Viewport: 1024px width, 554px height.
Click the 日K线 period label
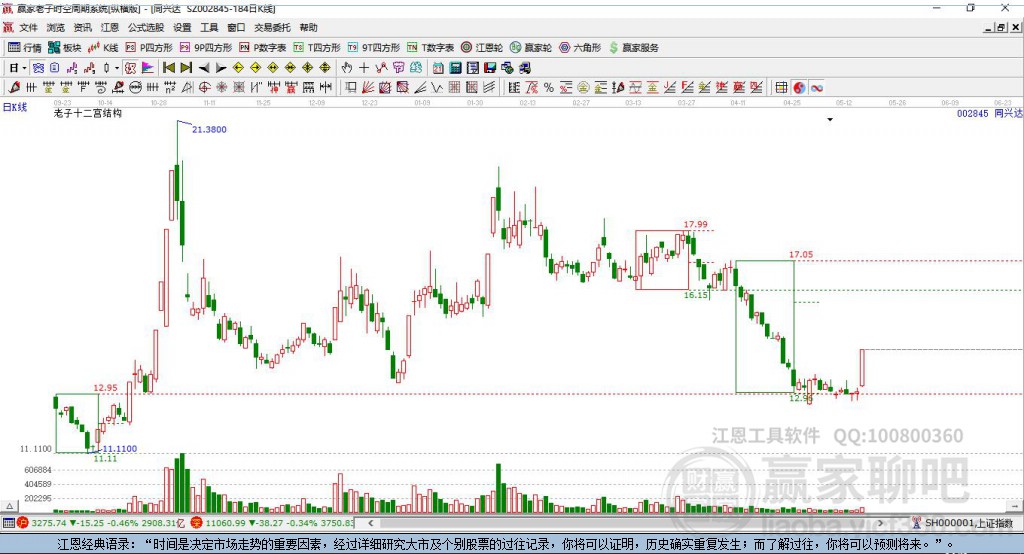15,107
